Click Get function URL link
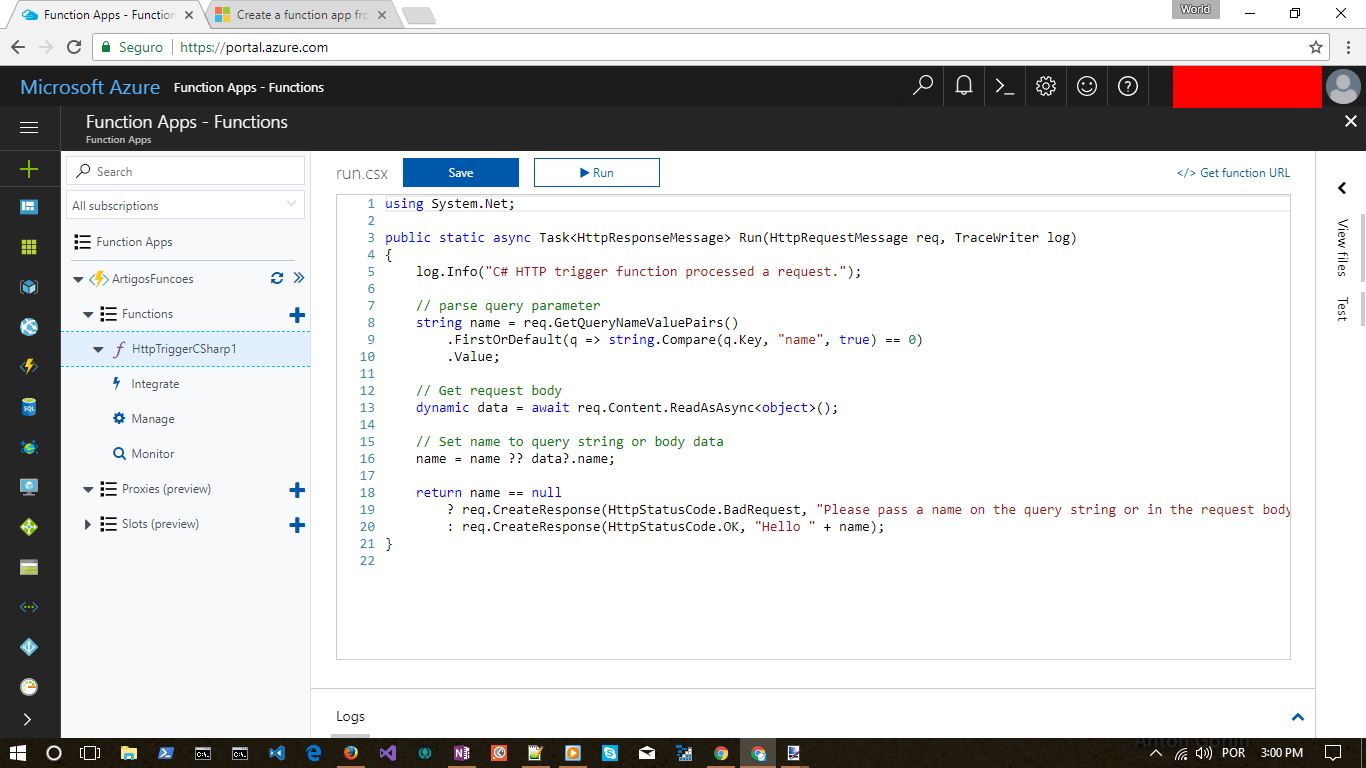Viewport: 1366px width, 768px height. 1234,173
